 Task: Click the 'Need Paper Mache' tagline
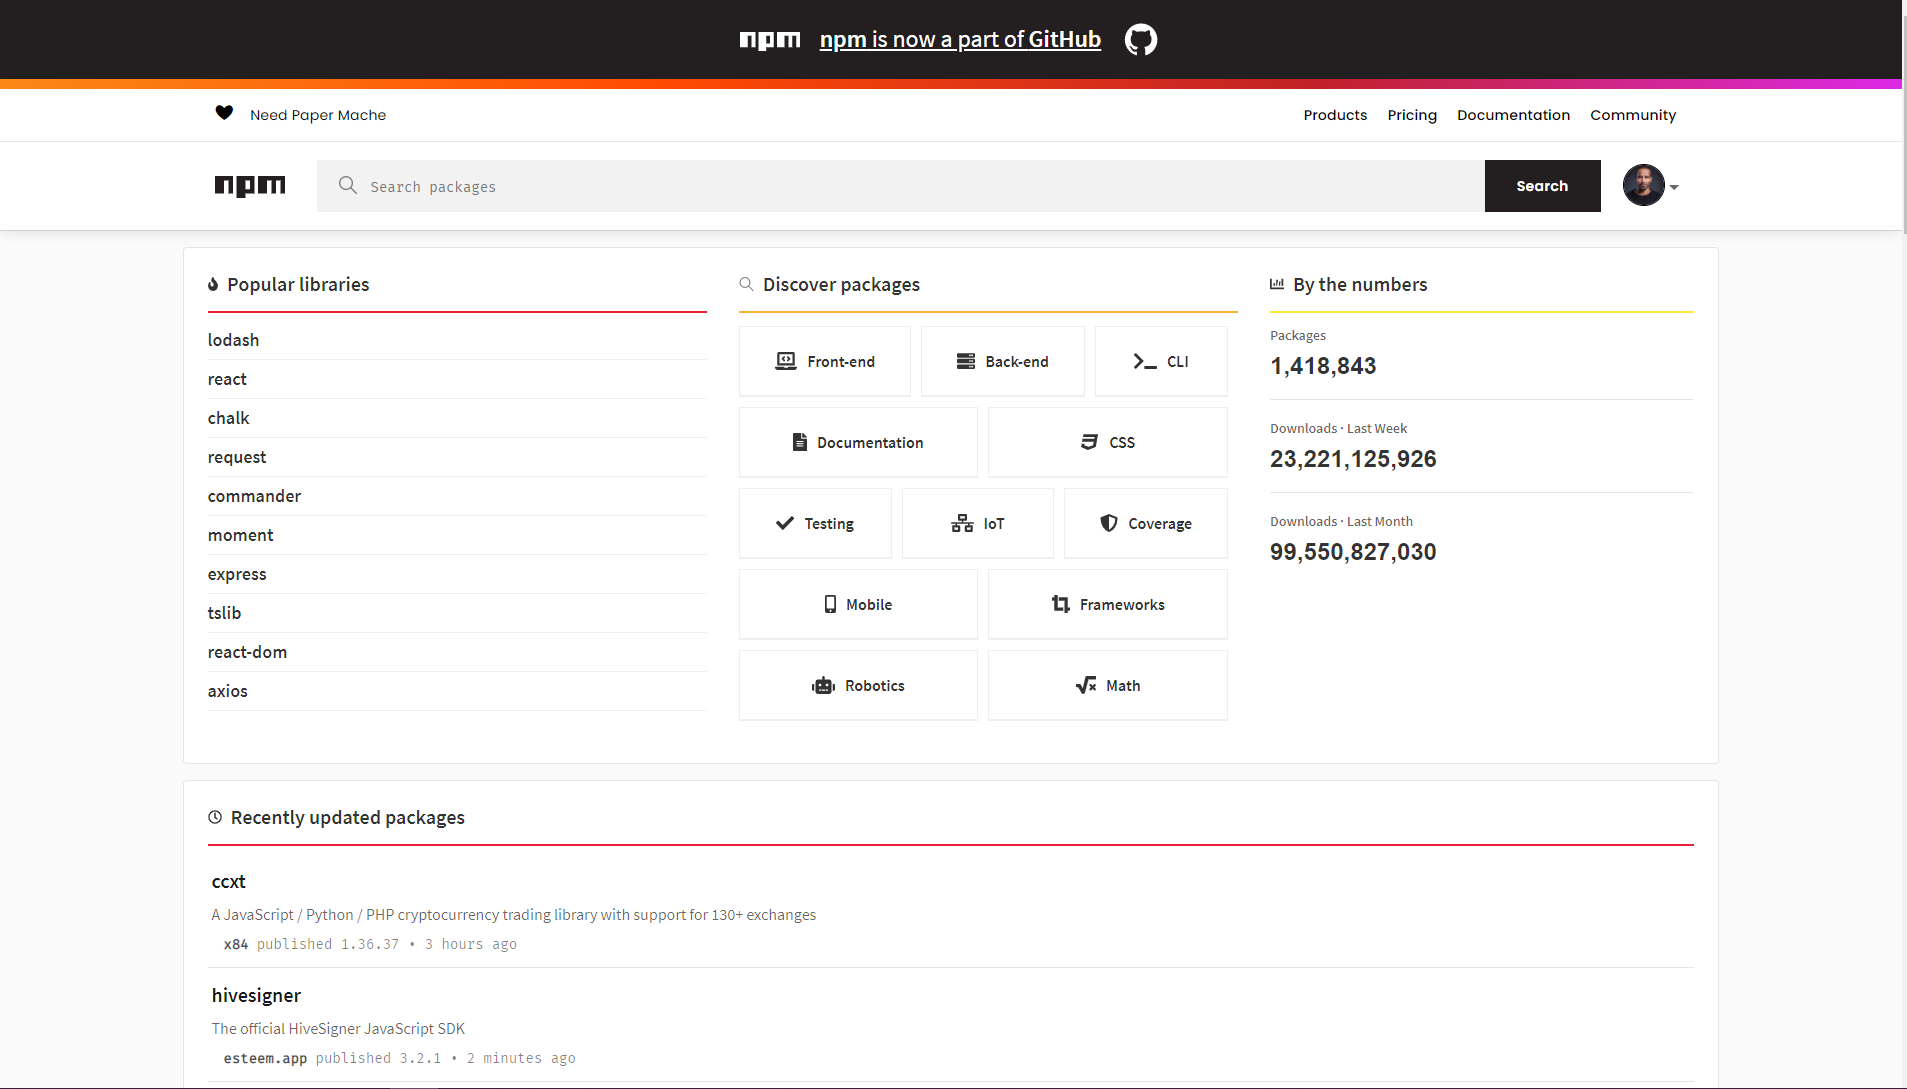[x=318, y=115]
